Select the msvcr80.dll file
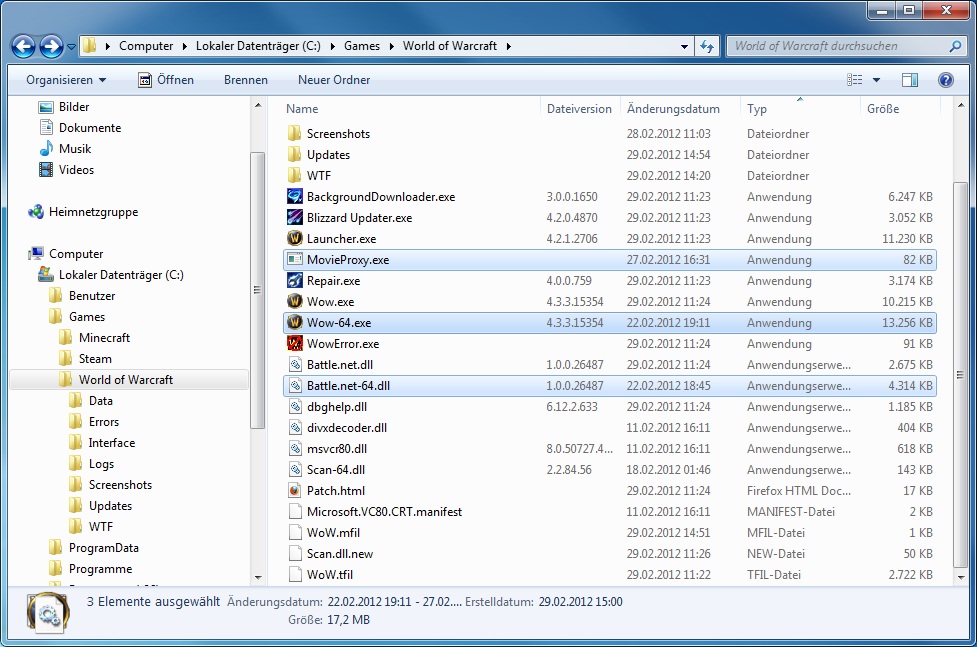Viewport: 977px width, 647px height. pyautogui.click(x=610, y=449)
